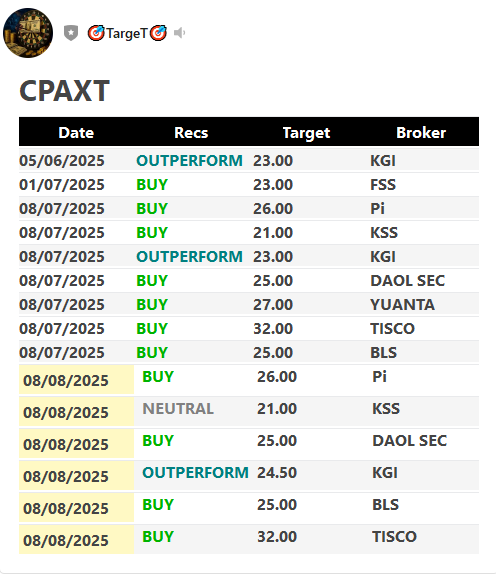Click the muted speaker icon
496x581 pixels.
point(179,33)
